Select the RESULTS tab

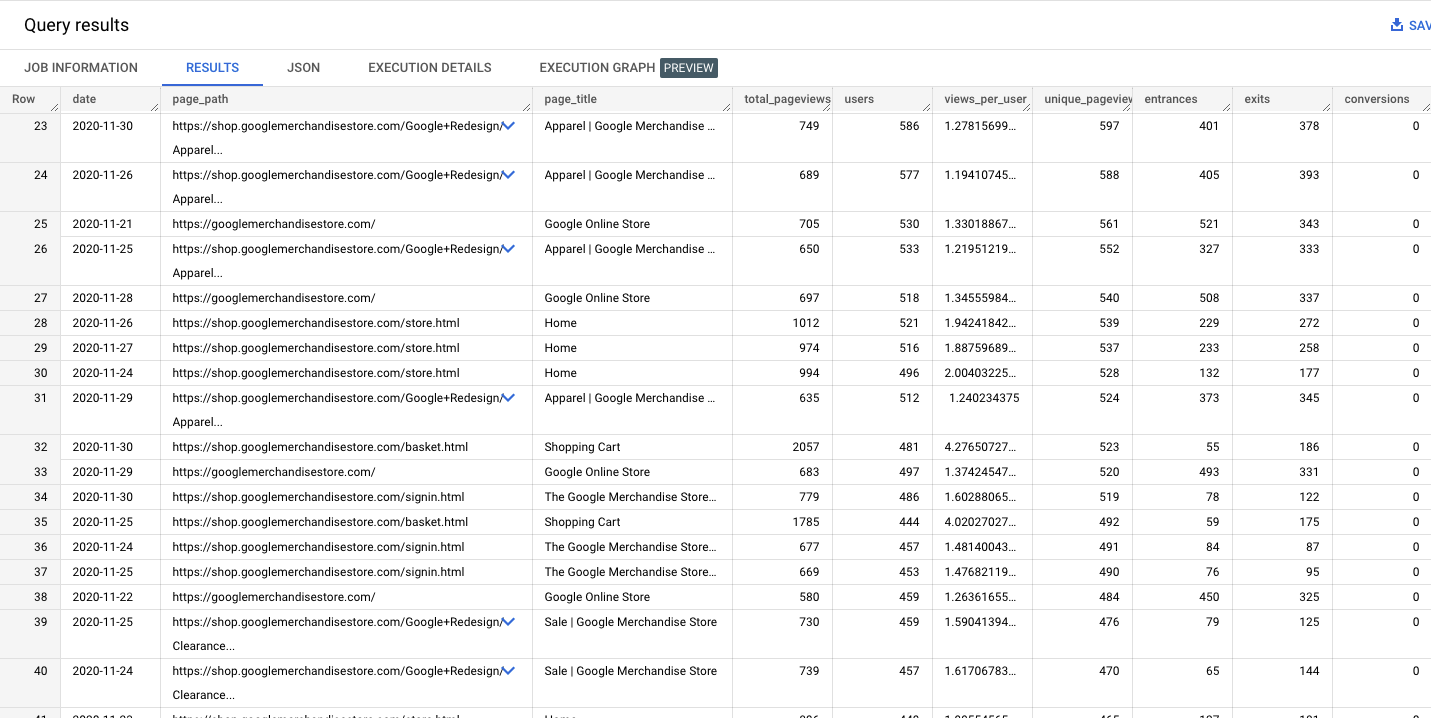click(x=212, y=67)
